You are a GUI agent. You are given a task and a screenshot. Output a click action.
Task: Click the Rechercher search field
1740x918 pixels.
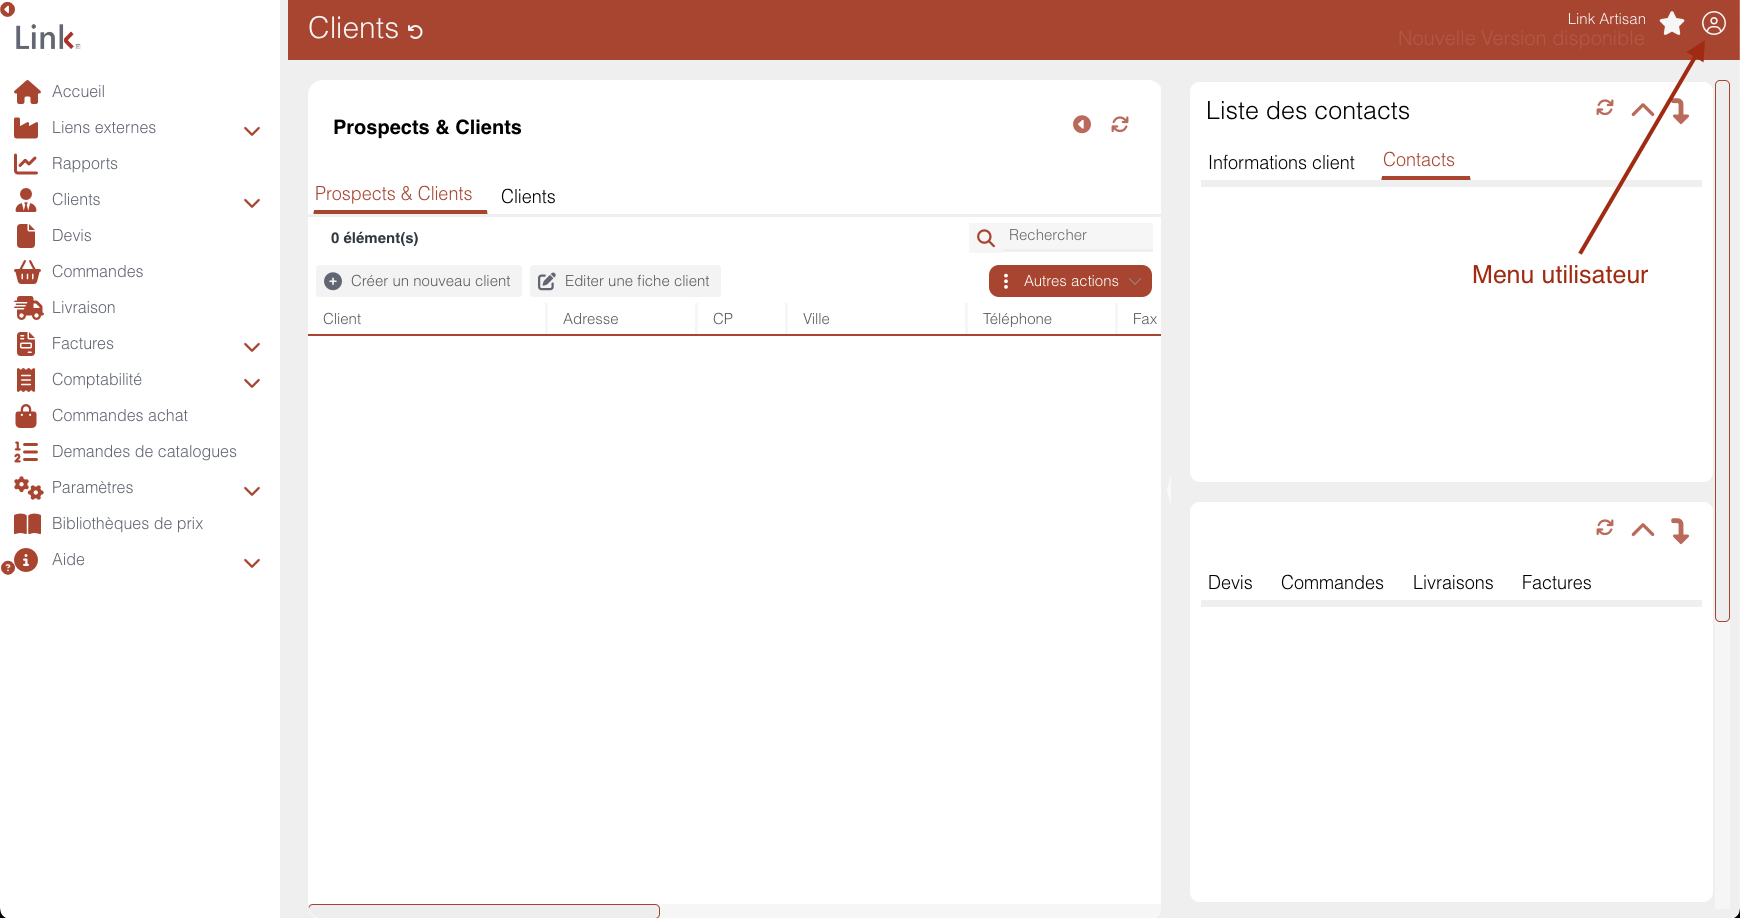point(1078,236)
